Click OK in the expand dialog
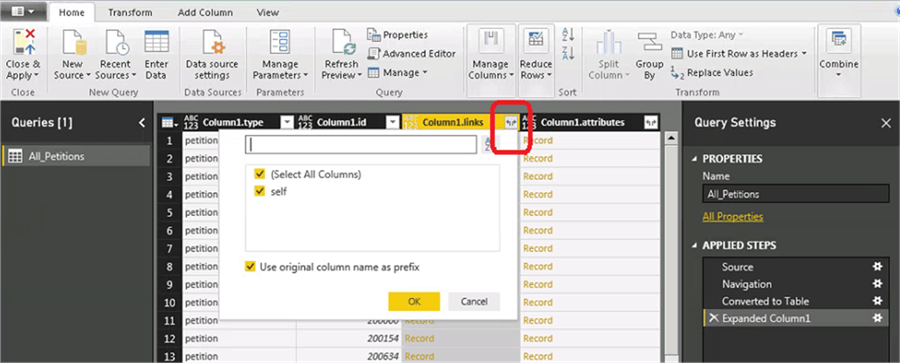The image size is (900, 363). (414, 302)
